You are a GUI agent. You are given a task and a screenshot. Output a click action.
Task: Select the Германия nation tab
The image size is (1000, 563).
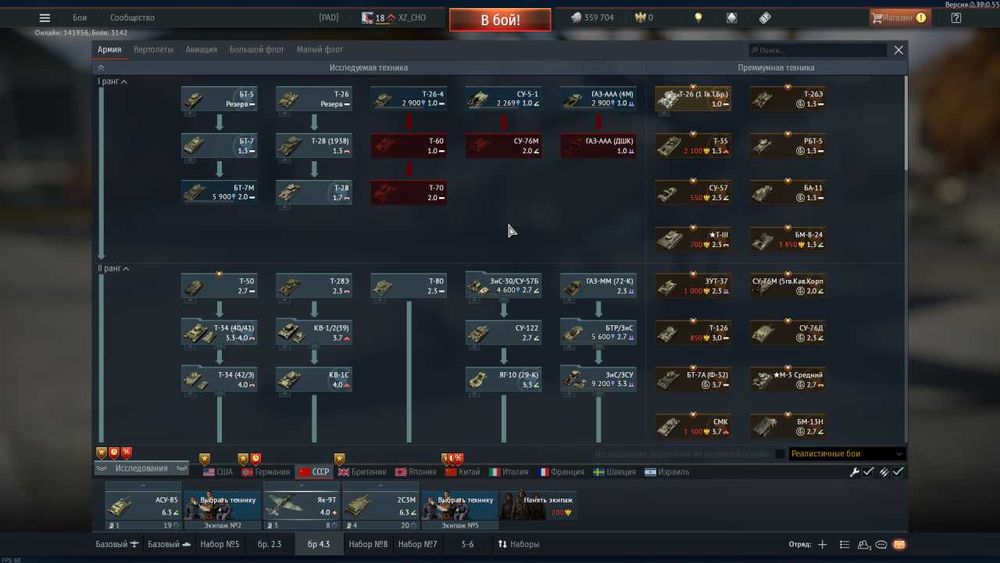pos(266,472)
